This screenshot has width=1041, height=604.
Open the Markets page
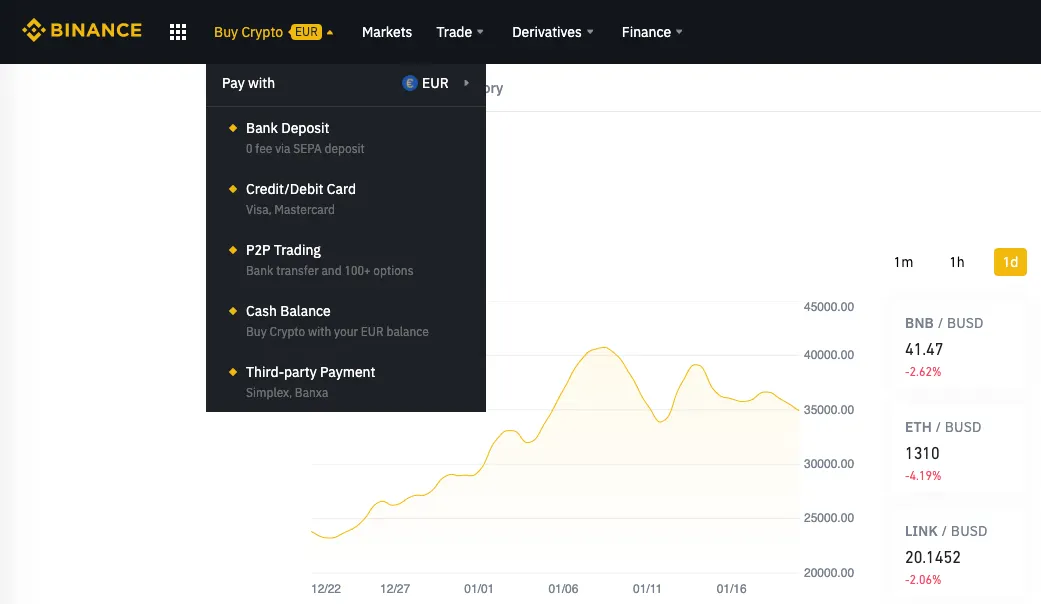pyautogui.click(x=387, y=32)
